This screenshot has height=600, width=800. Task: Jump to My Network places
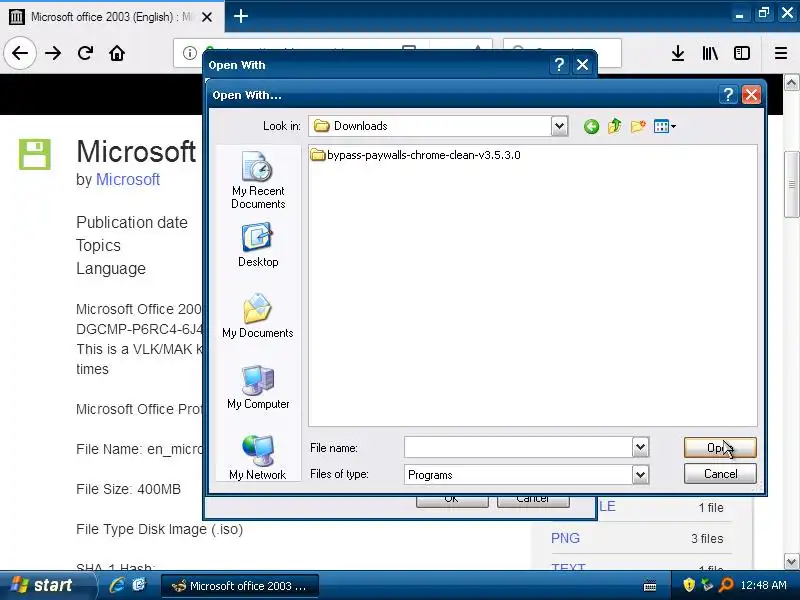tap(258, 458)
